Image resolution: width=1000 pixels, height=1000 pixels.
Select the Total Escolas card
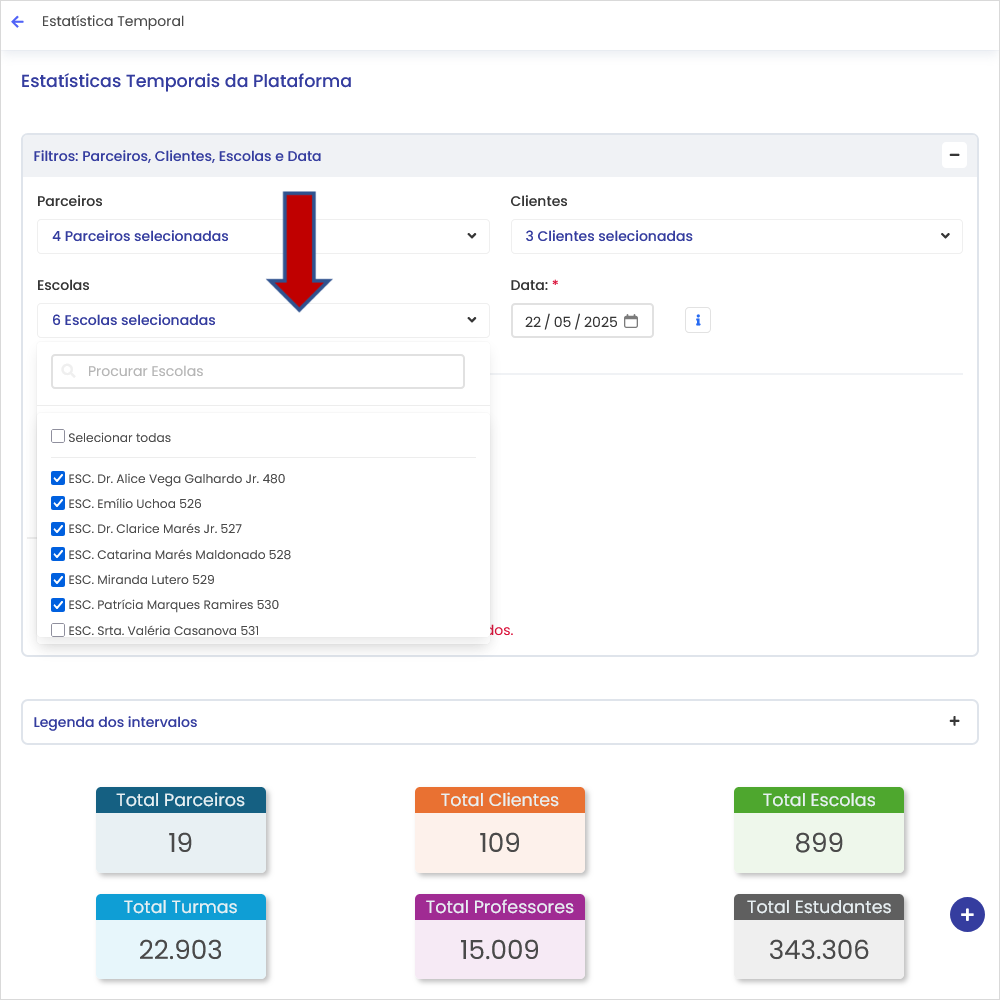pyautogui.click(x=819, y=830)
